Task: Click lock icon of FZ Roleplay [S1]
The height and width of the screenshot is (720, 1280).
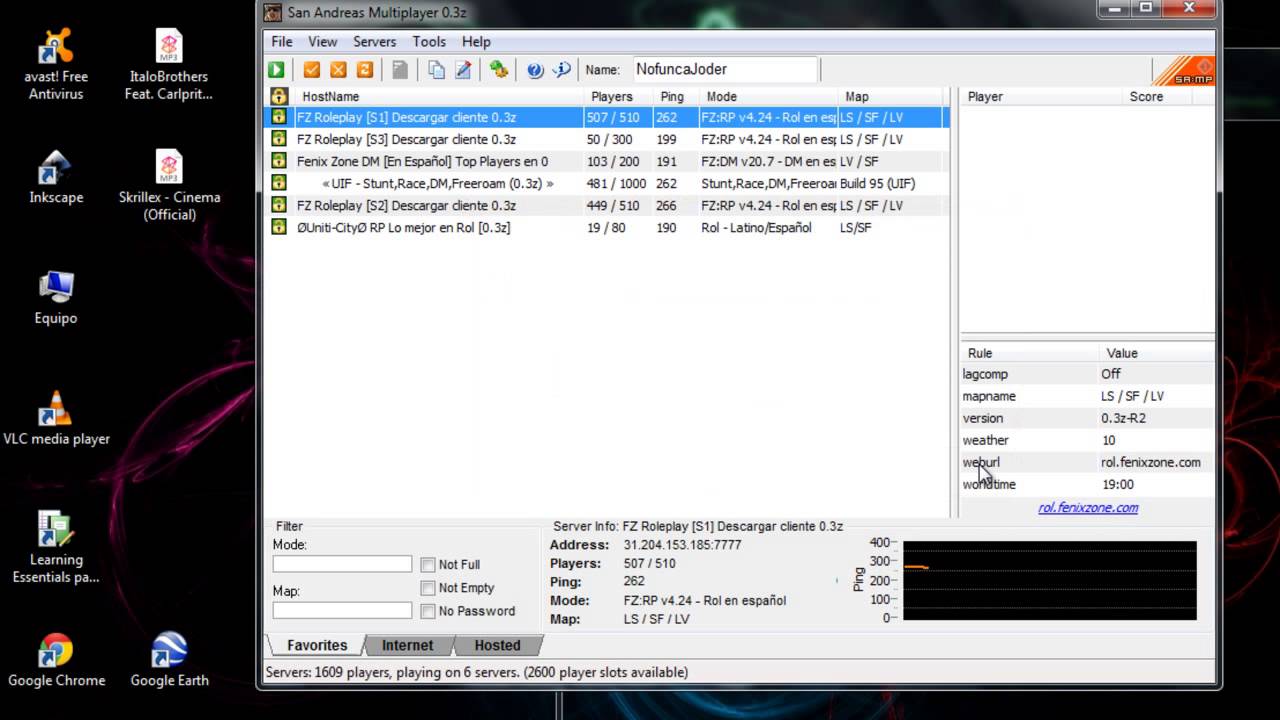Action: coord(279,117)
